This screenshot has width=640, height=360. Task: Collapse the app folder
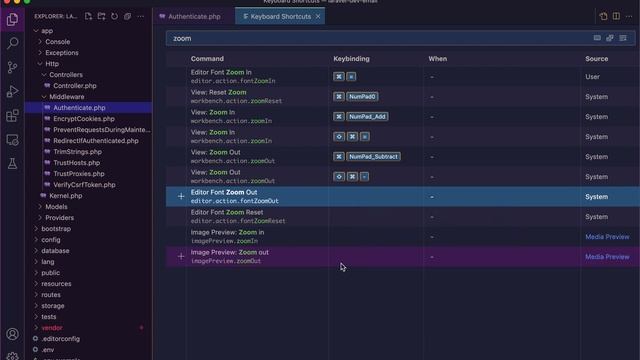pyautogui.click(x=47, y=31)
